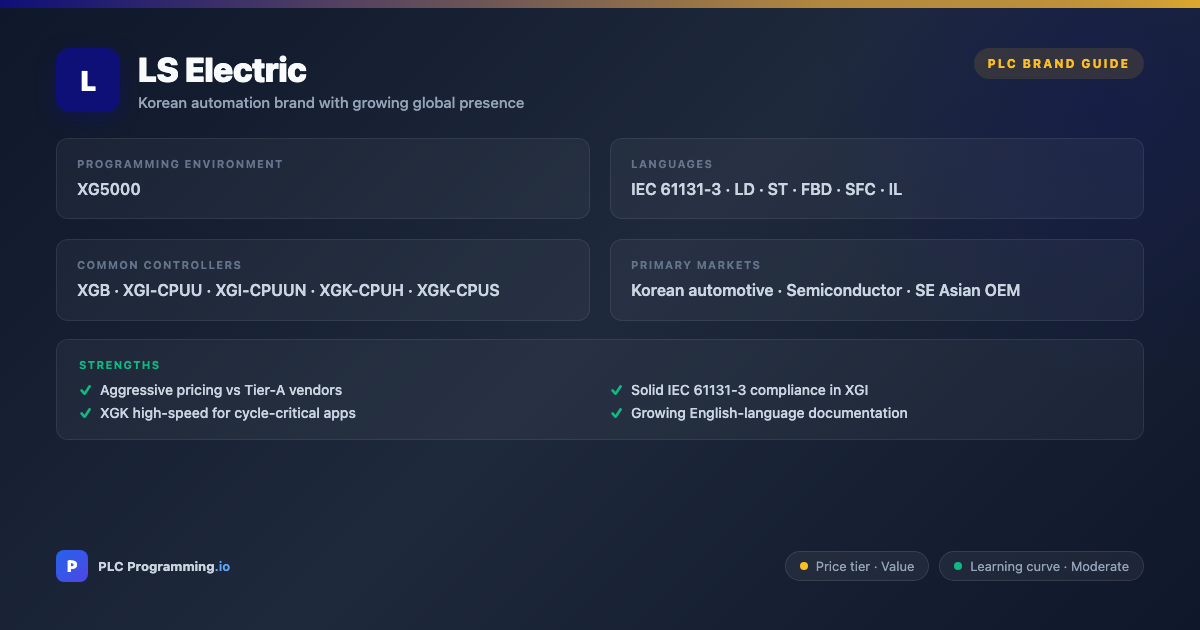Click the PRIMARY MARKETS label
The height and width of the screenshot is (630, 1200).
tap(696, 265)
